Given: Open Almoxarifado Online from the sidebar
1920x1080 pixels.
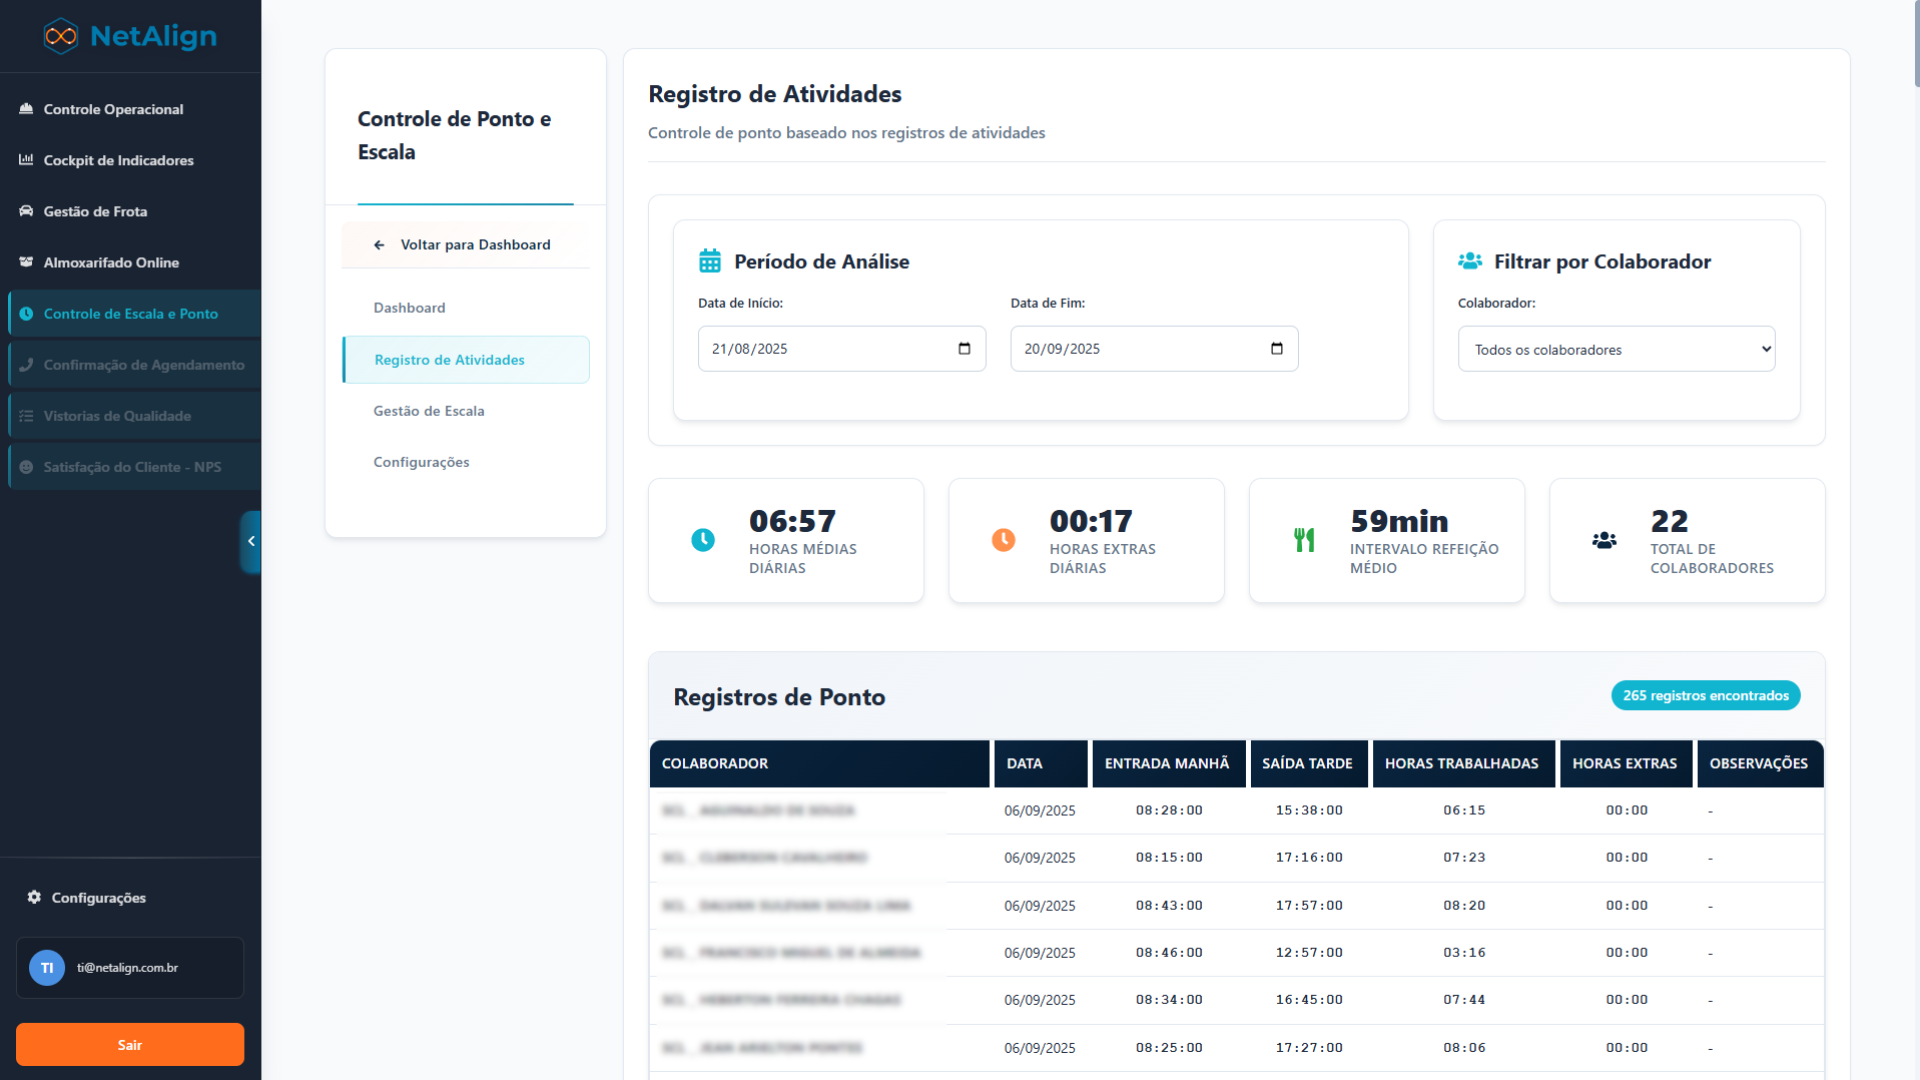Looking at the screenshot, I should [x=111, y=262].
